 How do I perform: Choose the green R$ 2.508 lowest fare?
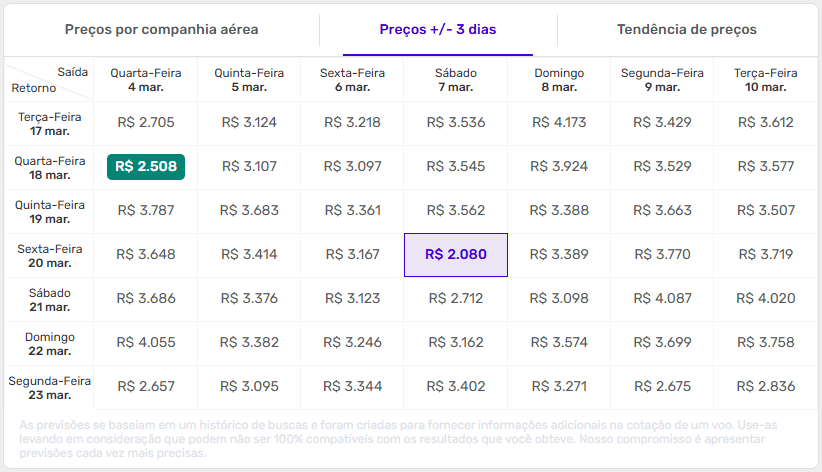tap(146, 167)
